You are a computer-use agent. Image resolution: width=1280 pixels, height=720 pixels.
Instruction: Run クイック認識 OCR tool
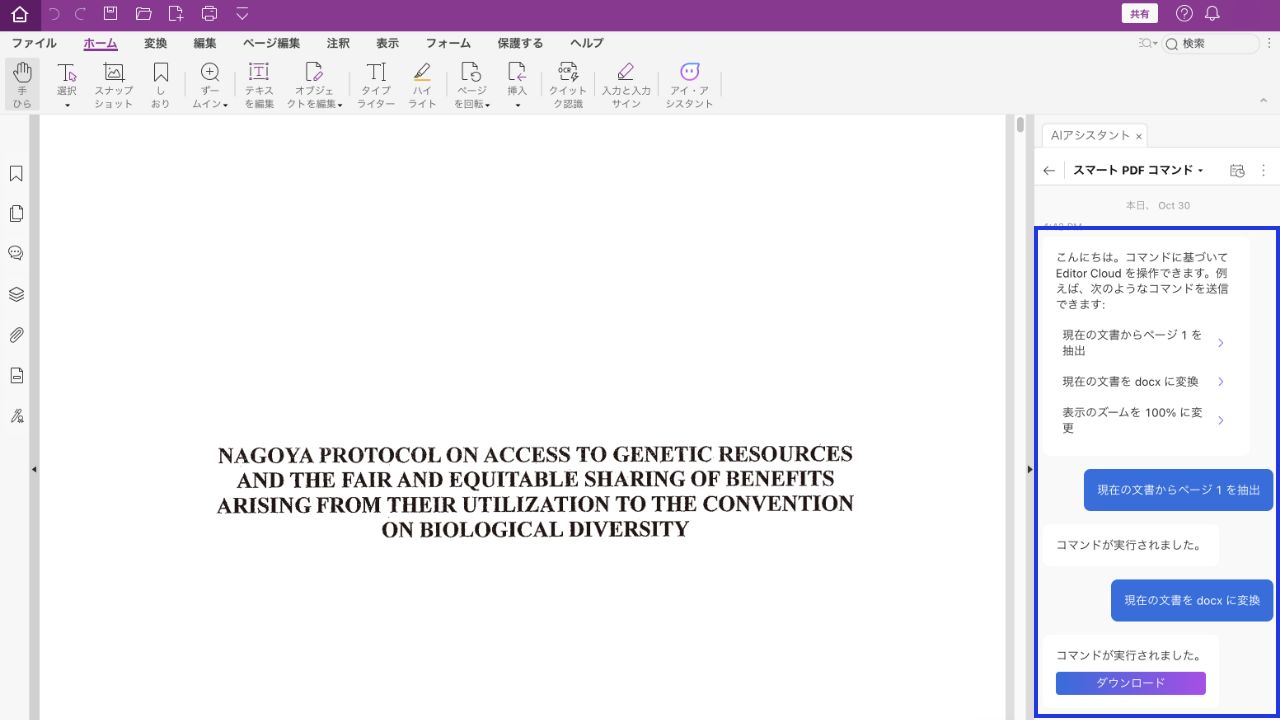pos(568,85)
